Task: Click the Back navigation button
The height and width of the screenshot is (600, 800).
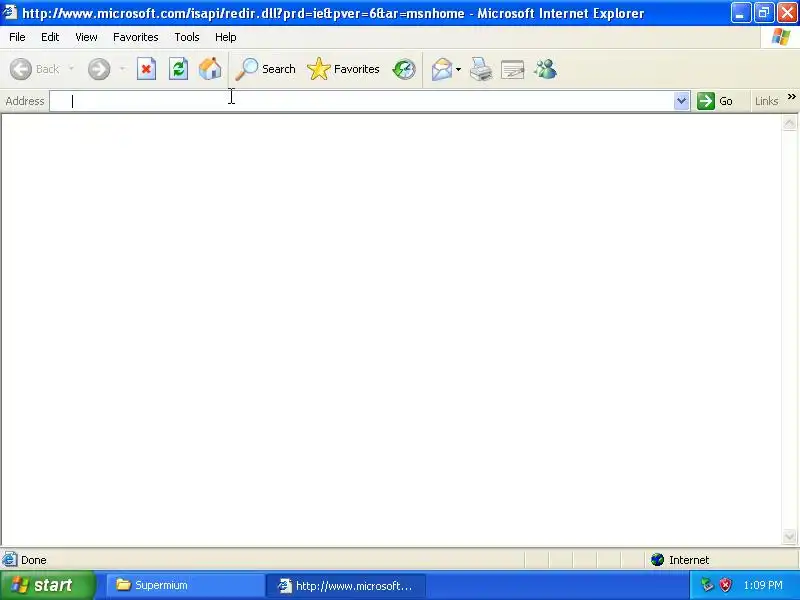Action: (35, 69)
